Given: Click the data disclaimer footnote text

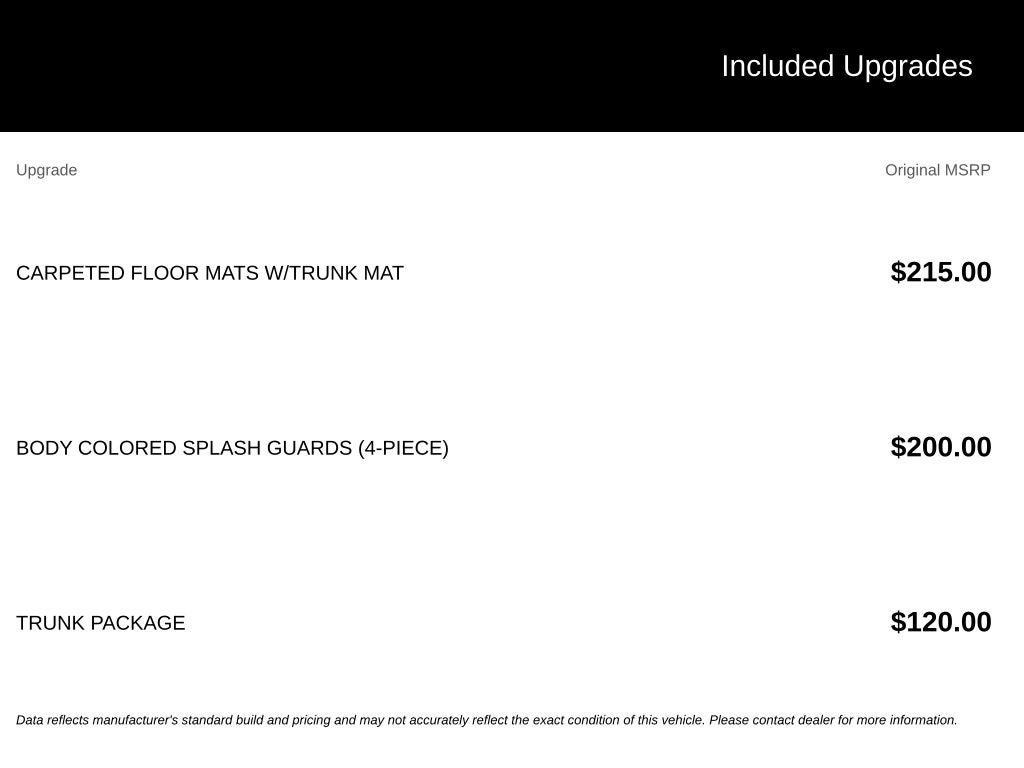Looking at the screenshot, I should pos(487,720).
